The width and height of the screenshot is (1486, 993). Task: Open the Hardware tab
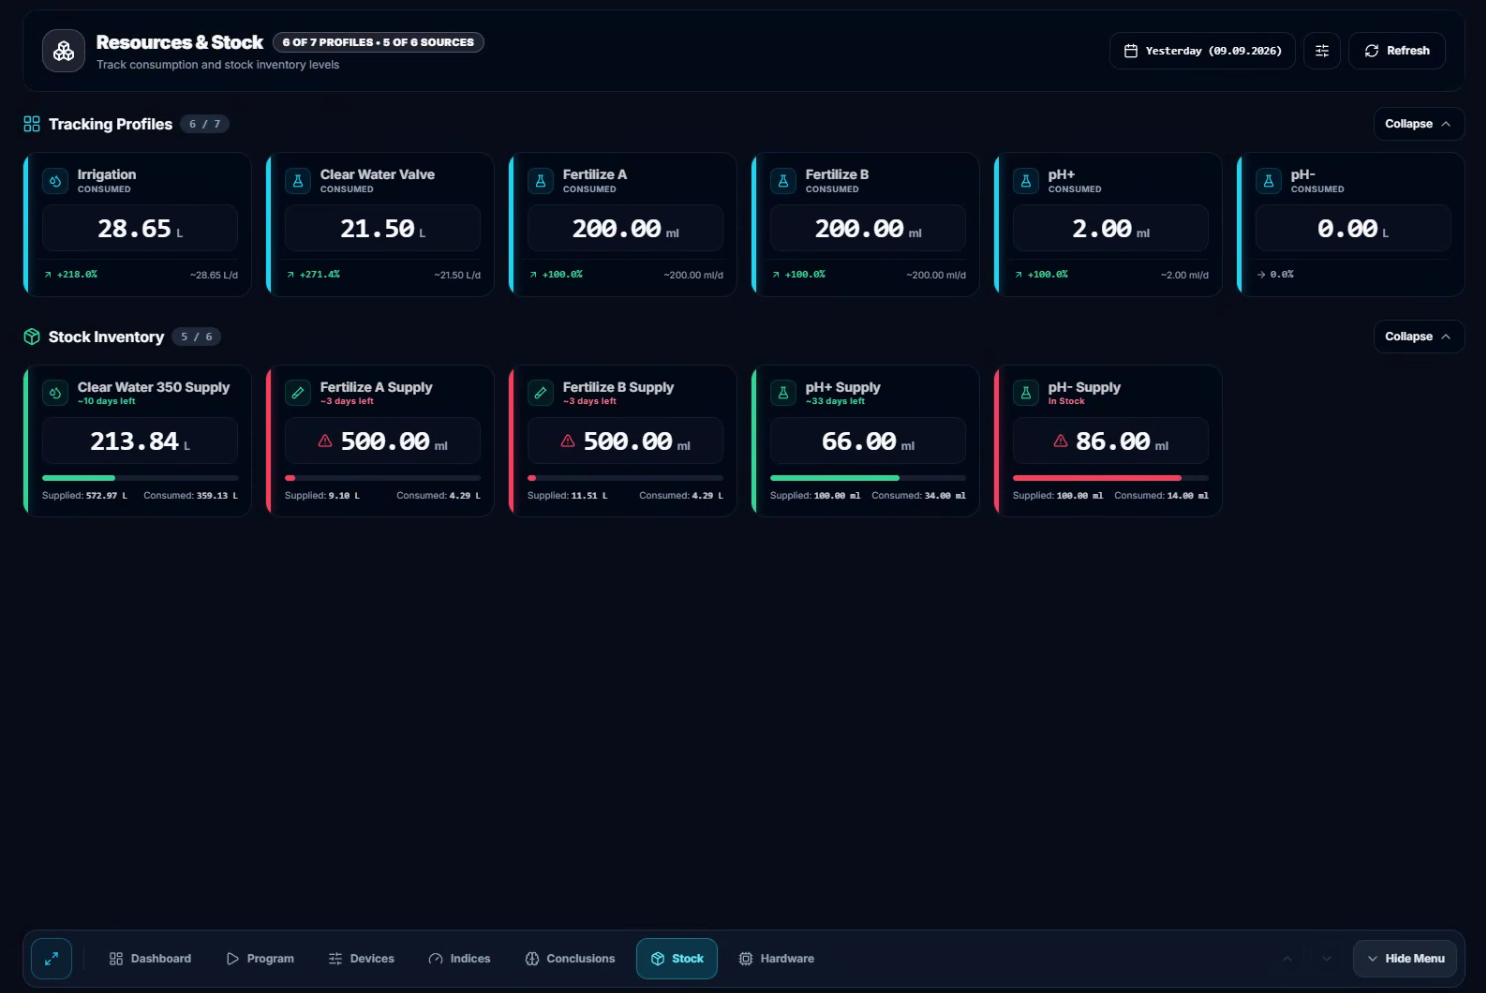coord(776,958)
